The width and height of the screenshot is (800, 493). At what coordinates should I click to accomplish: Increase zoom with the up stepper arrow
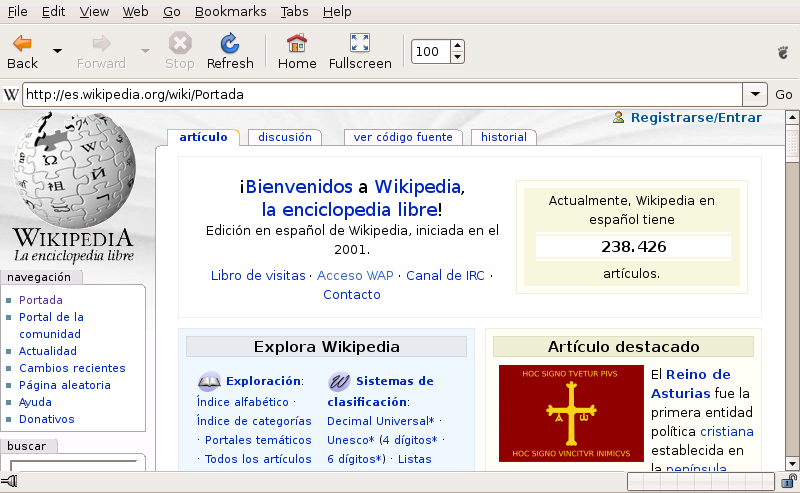point(458,45)
